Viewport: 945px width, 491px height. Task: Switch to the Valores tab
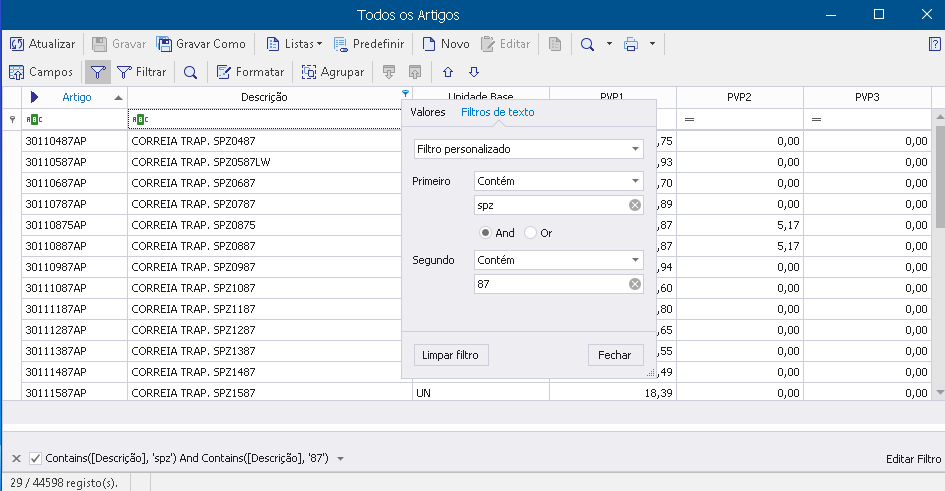428,112
